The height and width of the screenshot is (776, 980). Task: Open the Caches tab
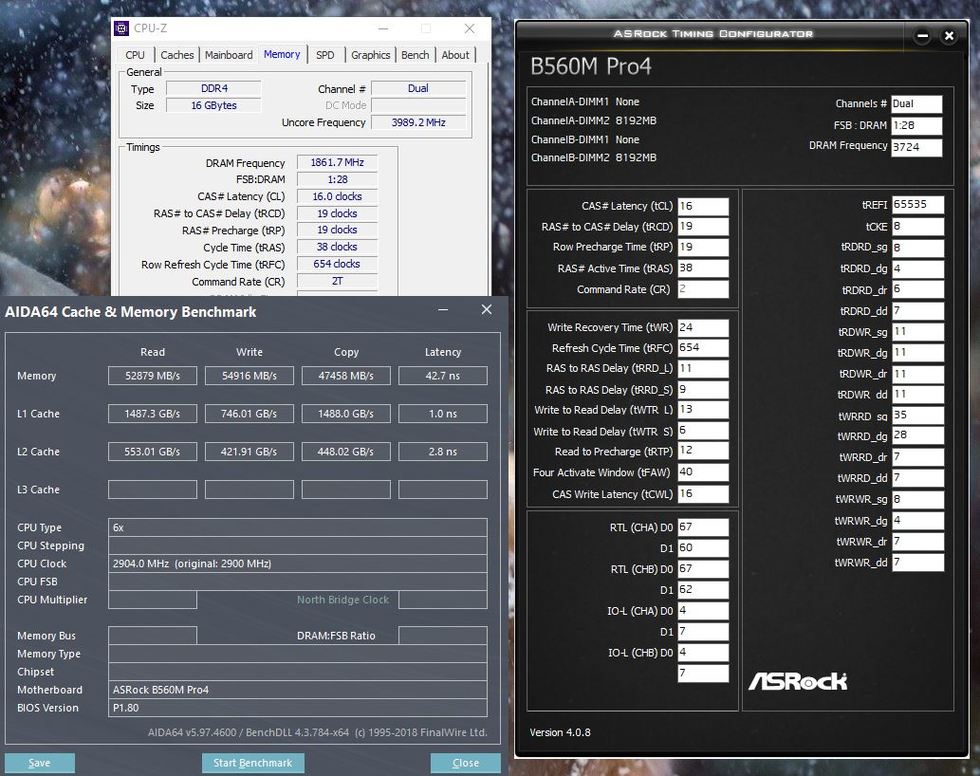click(x=178, y=55)
